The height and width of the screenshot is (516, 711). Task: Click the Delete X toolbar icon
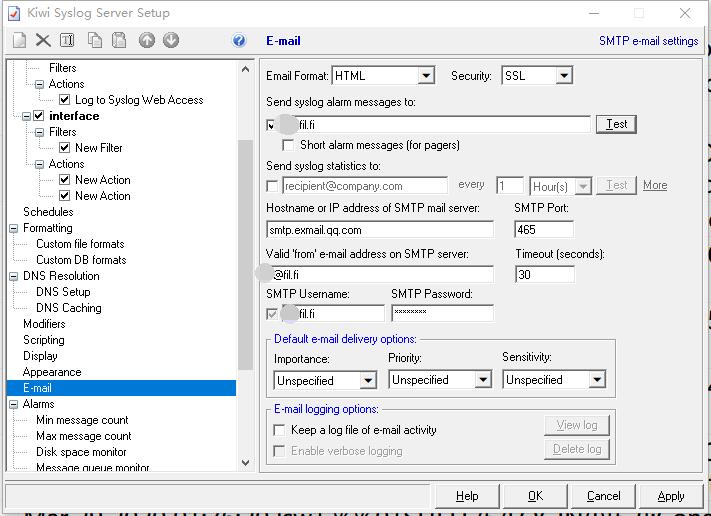43,40
